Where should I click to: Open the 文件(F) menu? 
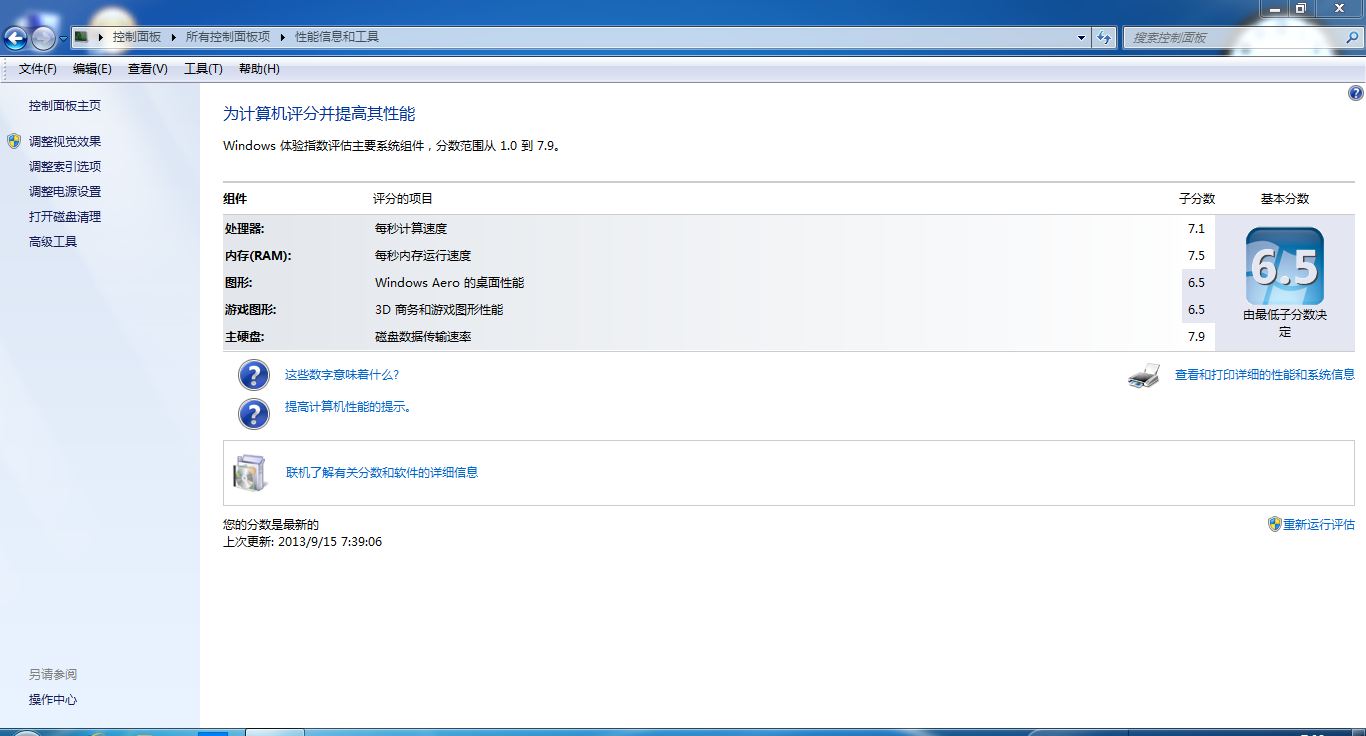click(x=38, y=69)
